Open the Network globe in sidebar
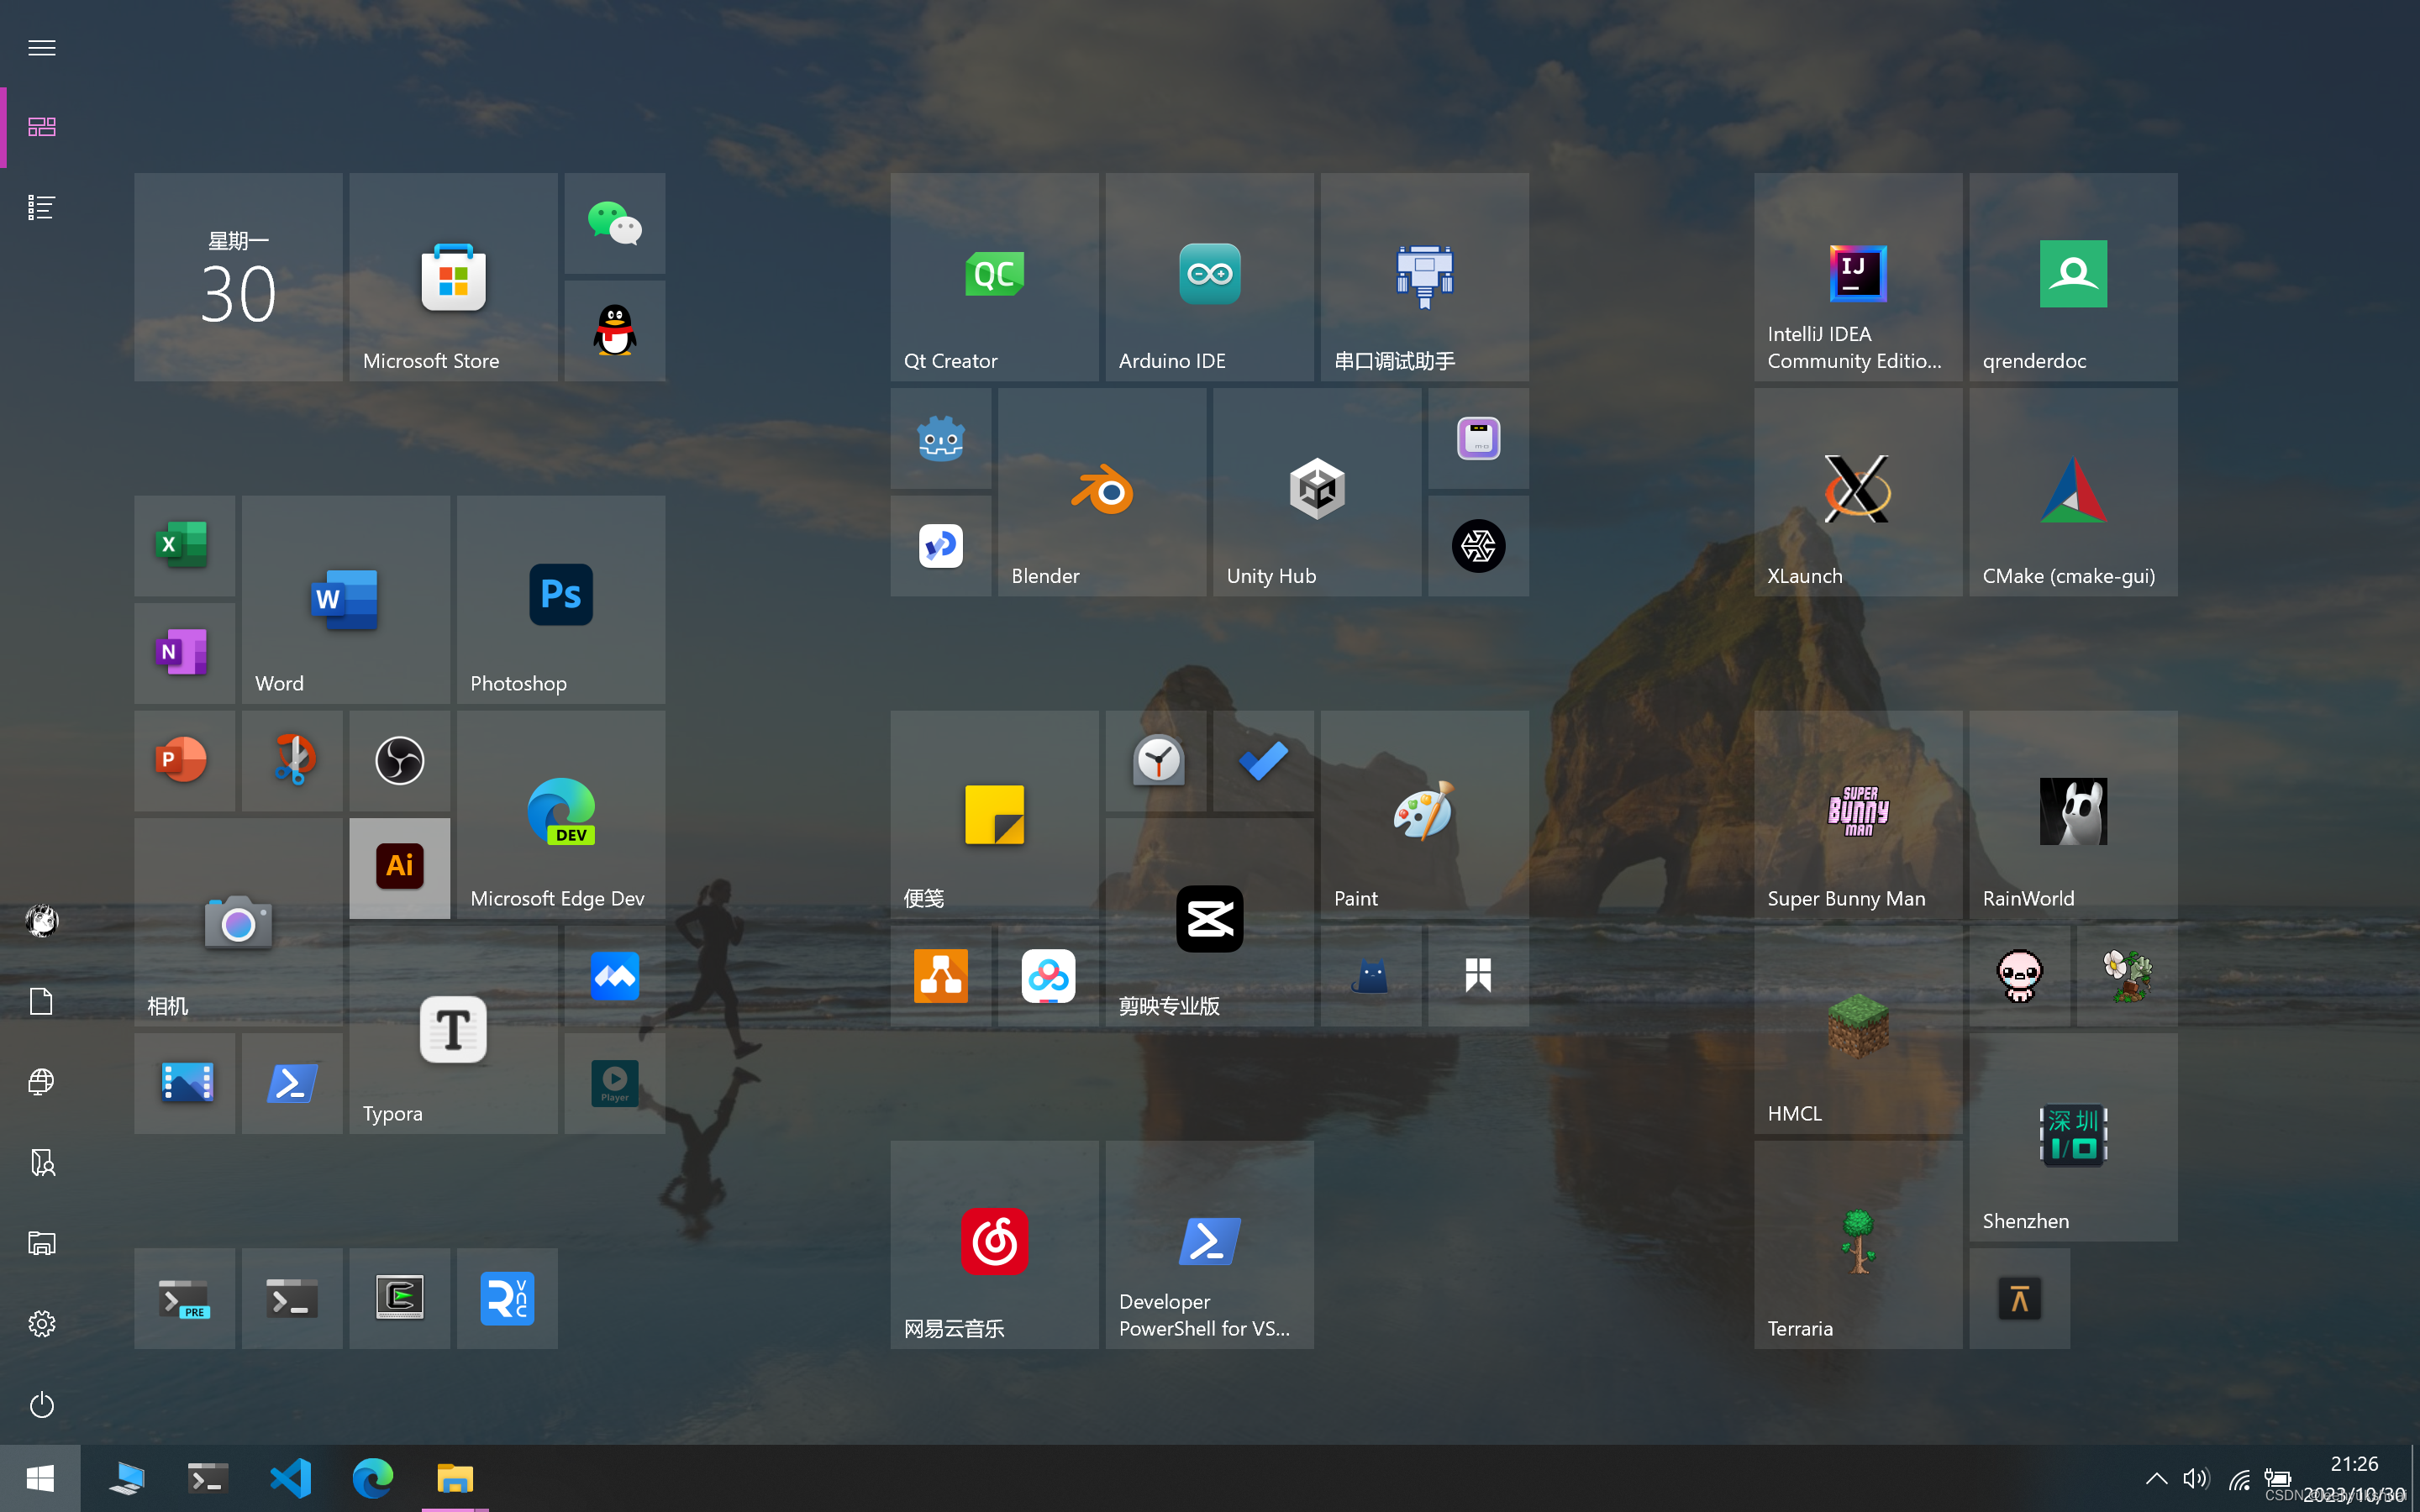The width and height of the screenshot is (2420, 1512). [41, 1082]
